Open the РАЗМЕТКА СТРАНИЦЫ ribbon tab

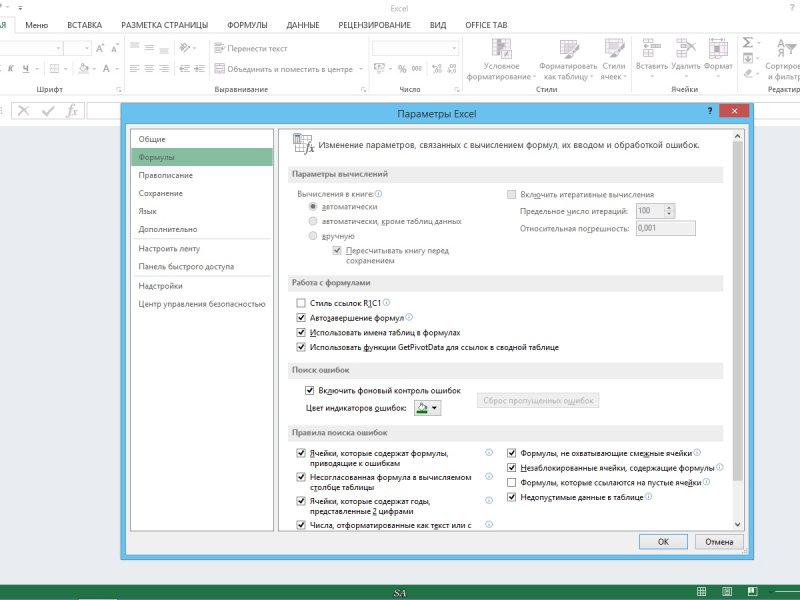pos(165,25)
